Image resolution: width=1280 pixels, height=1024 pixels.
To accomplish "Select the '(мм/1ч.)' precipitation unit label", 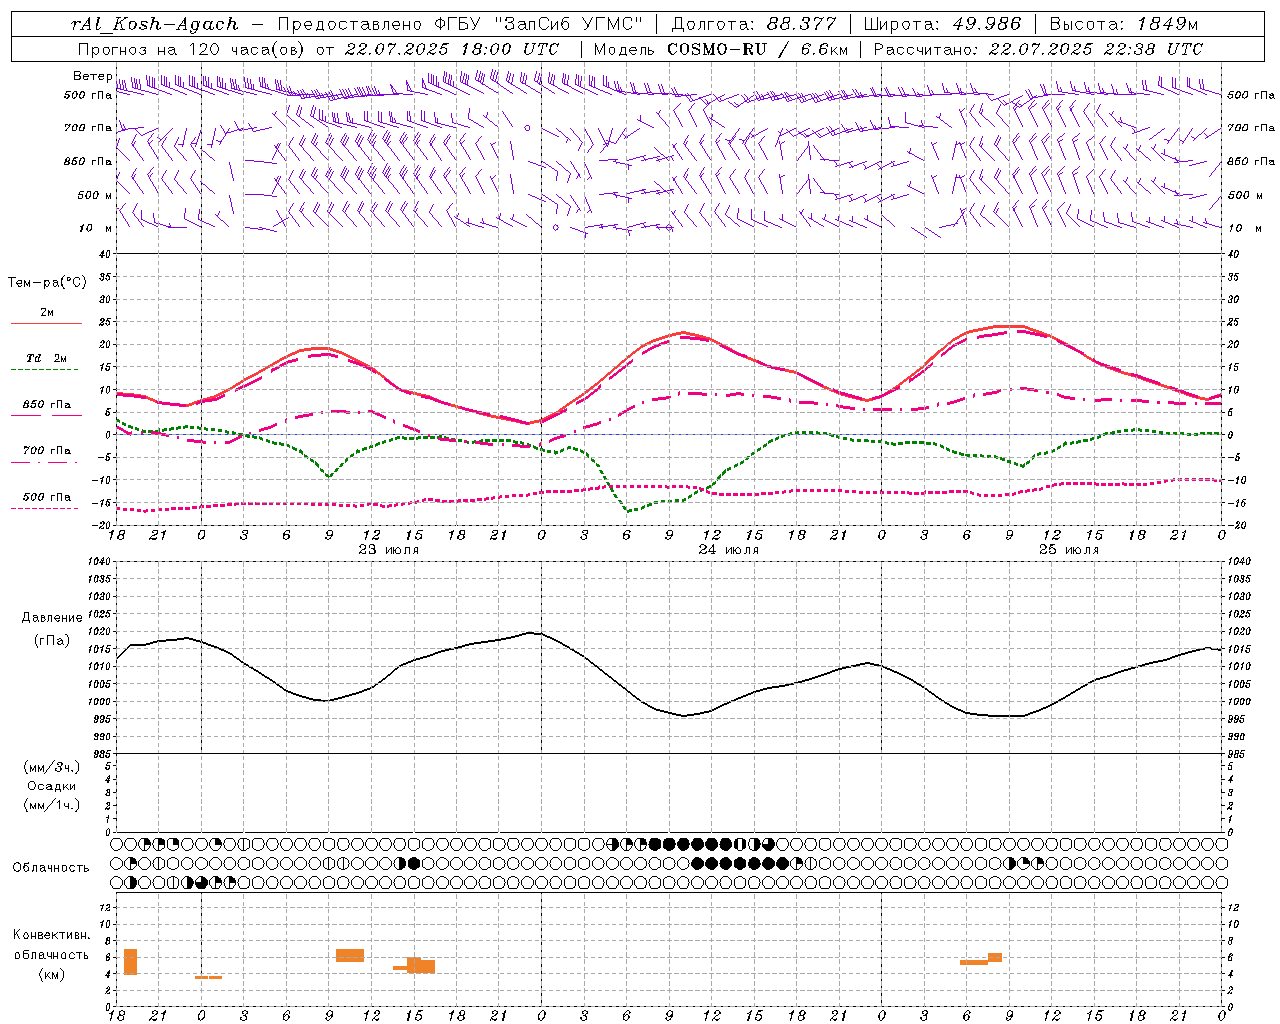I will tap(52, 805).
